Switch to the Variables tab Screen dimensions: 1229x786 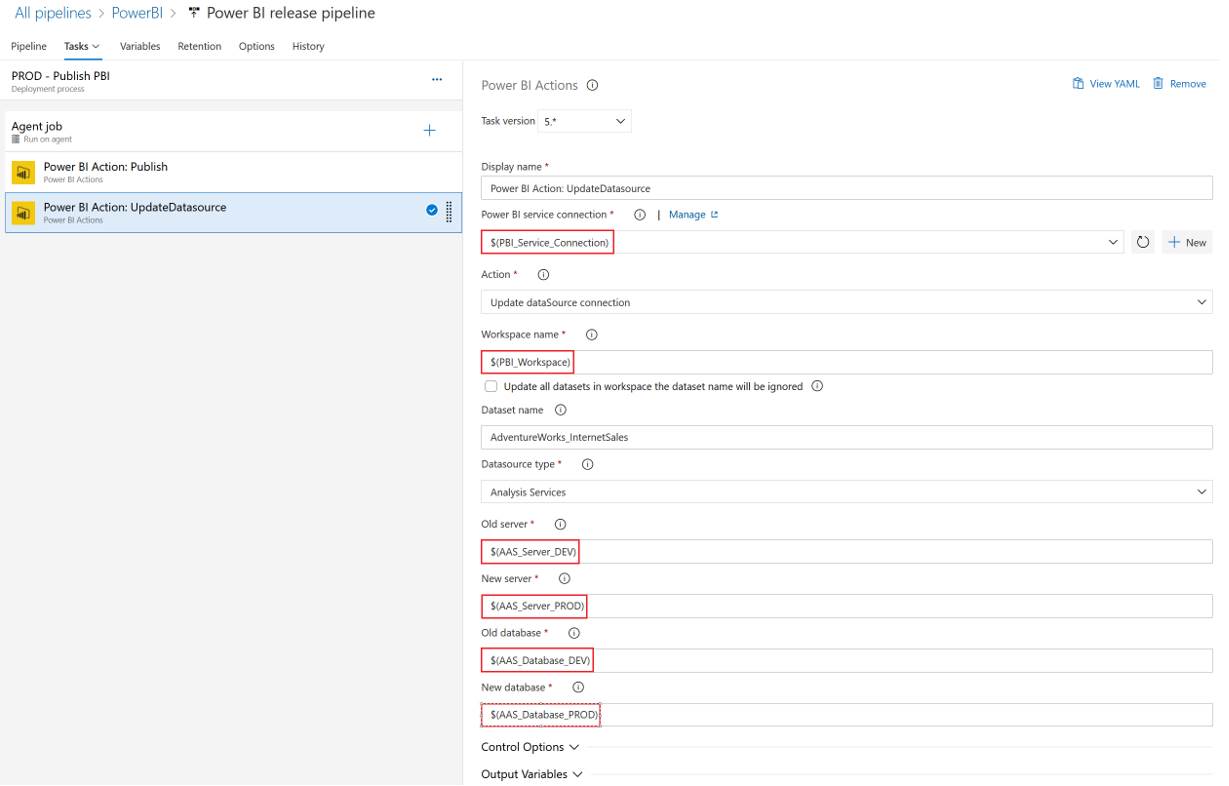[x=140, y=46]
